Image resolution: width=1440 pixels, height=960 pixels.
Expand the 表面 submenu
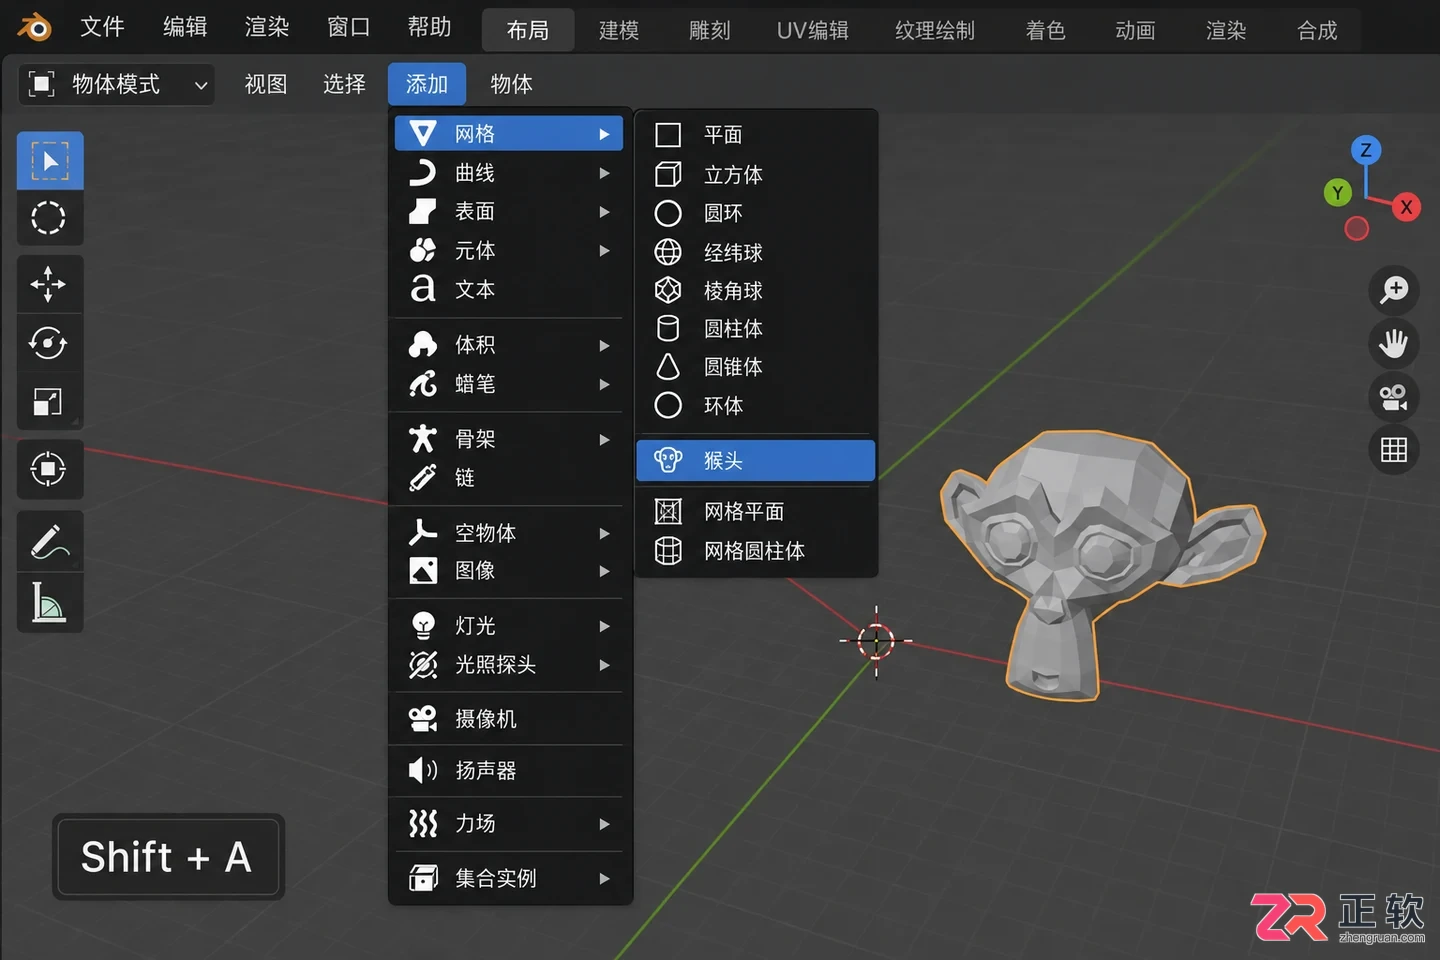pos(509,212)
